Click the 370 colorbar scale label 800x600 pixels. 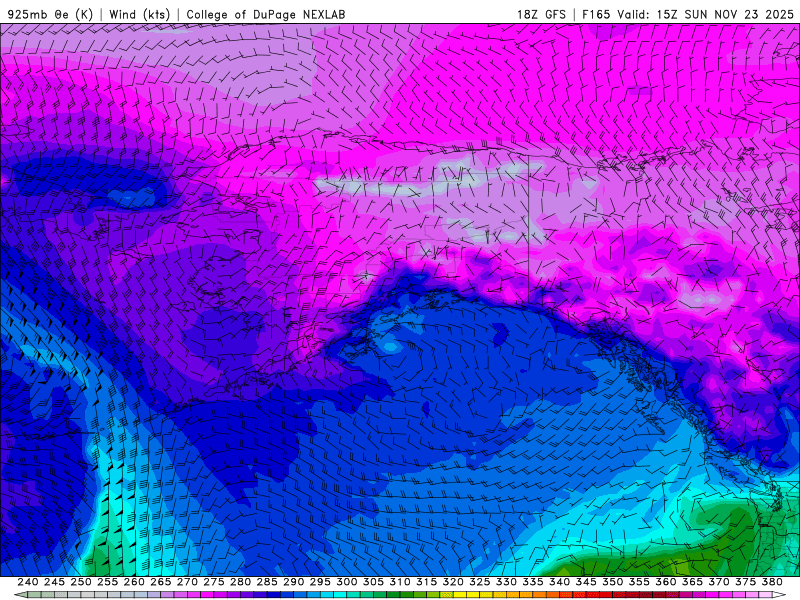click(718, 582)
